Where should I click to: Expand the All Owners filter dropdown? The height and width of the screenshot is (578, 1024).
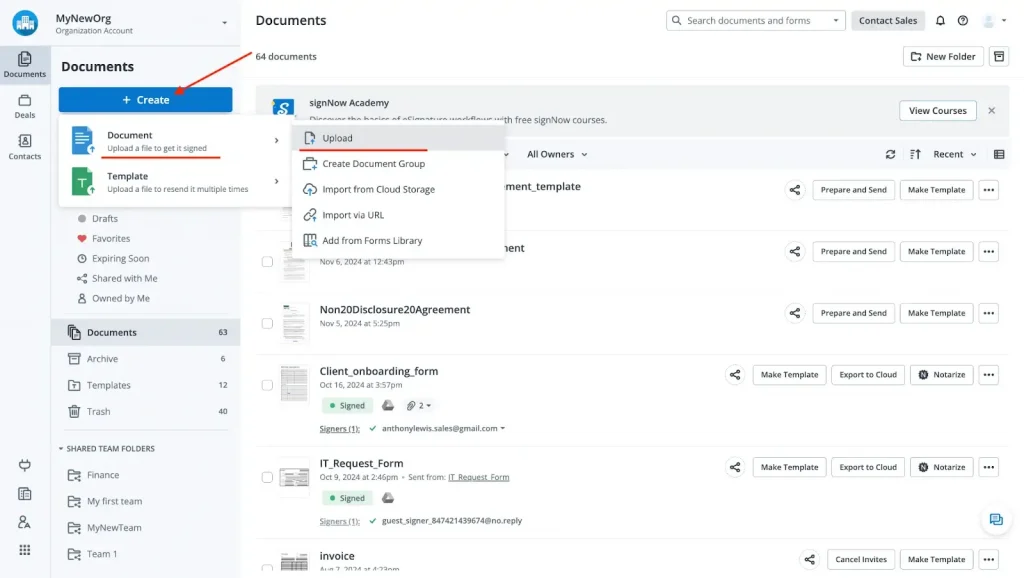(557, 155)
